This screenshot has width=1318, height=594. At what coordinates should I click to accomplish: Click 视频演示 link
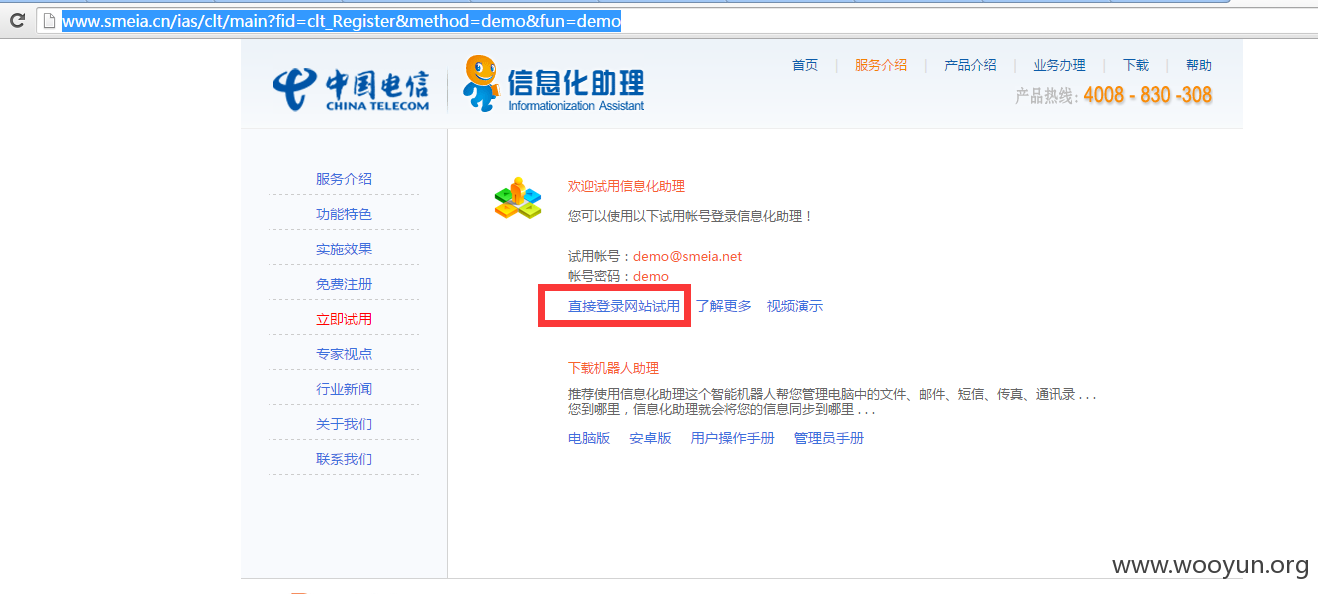pos(795,306)
